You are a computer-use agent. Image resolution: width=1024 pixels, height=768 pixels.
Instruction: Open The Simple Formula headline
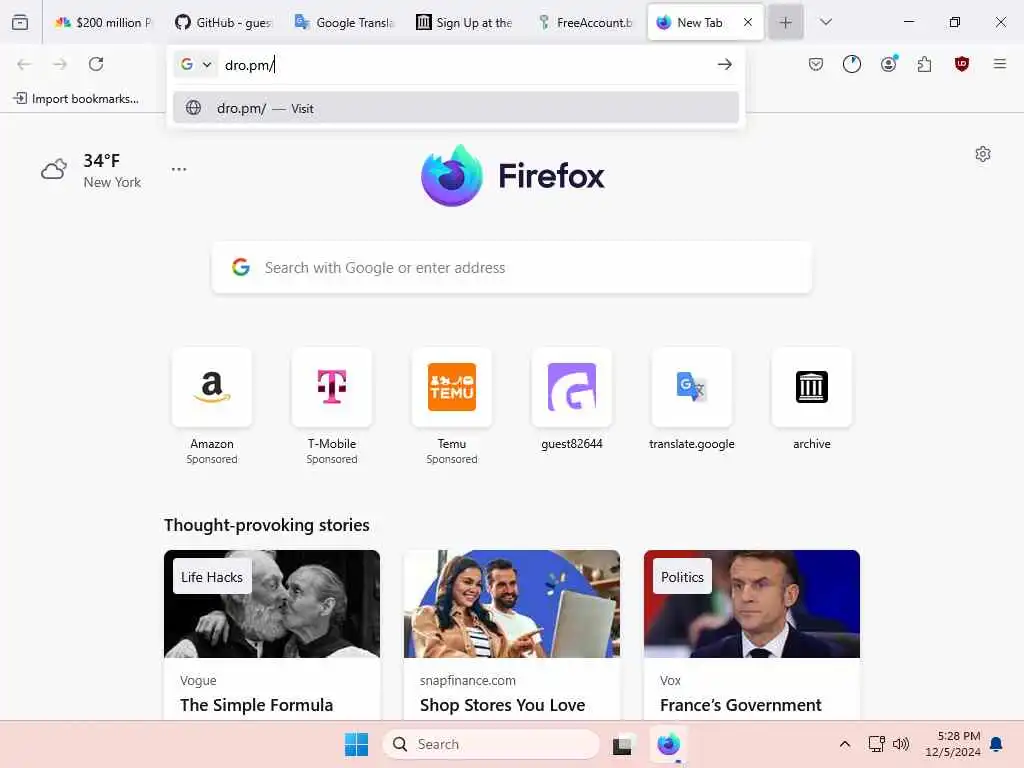257,705
